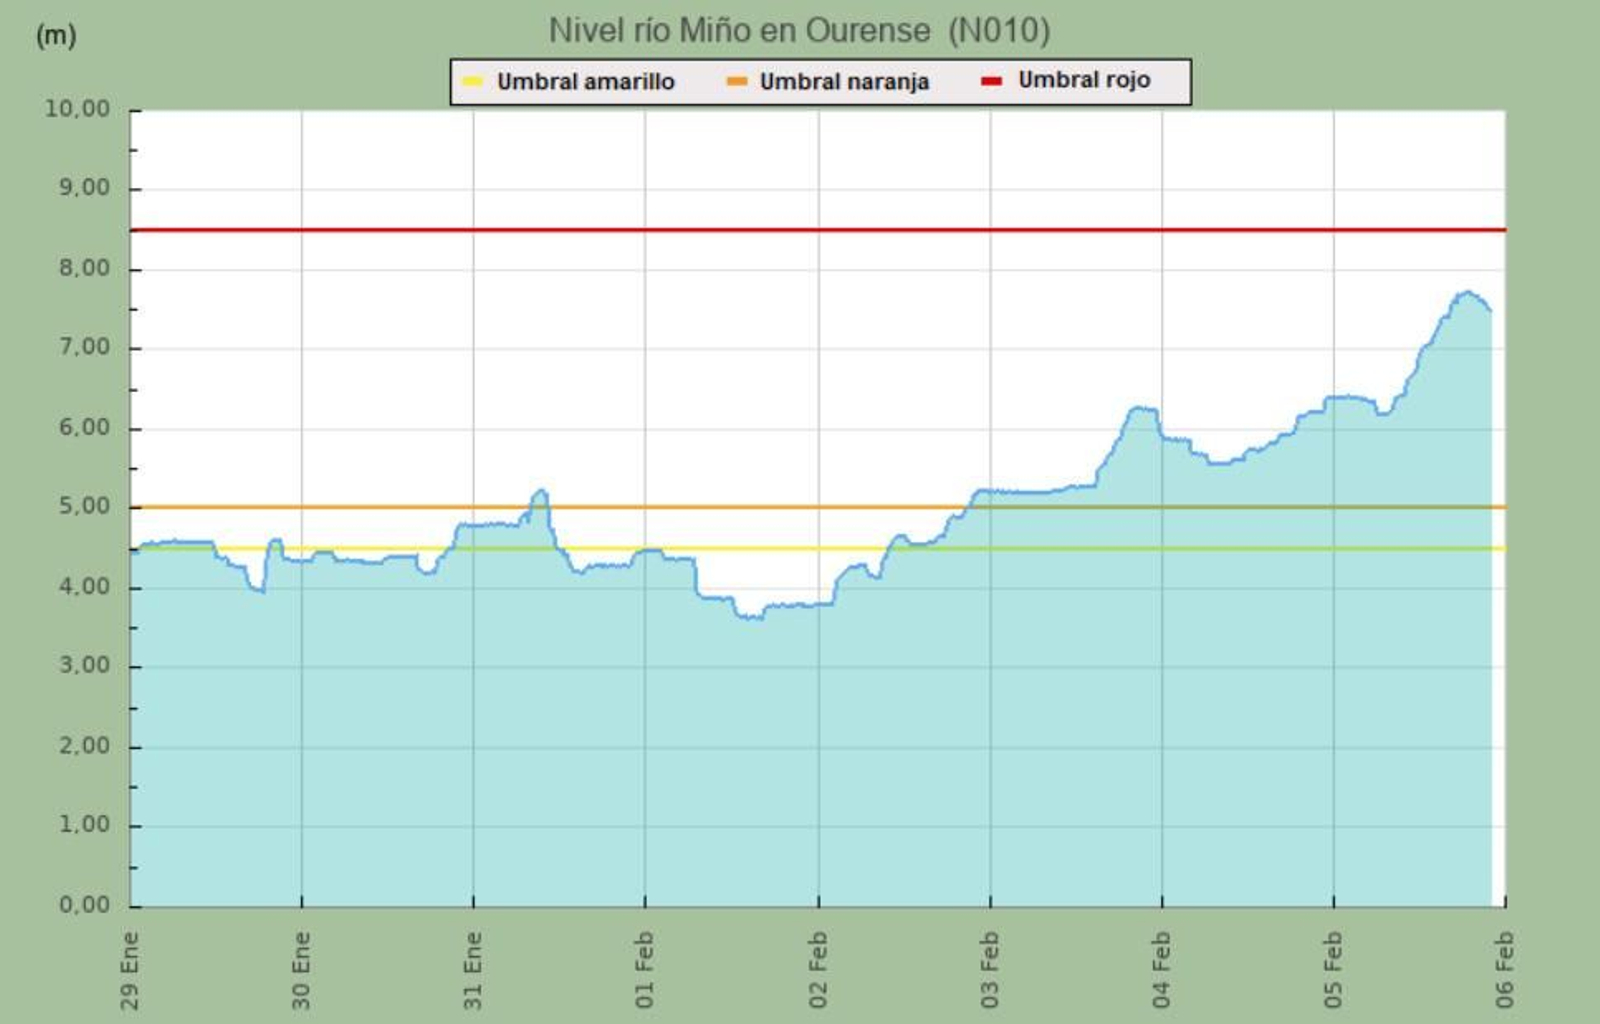Image resolution: width=1600 pixels, height=1024 pixels.
Task: Click the '10,00' y-axis value
Action: coord(77,109)
